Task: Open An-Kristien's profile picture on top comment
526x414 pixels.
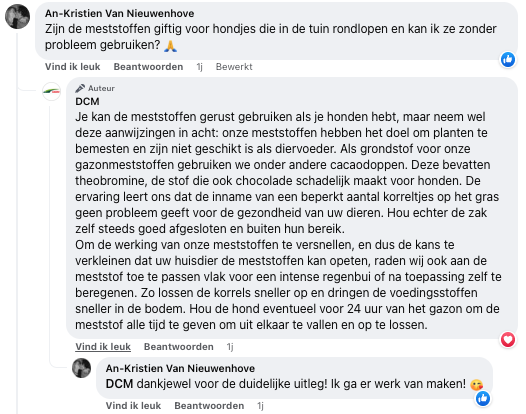Action: click(x=17, y=16)
